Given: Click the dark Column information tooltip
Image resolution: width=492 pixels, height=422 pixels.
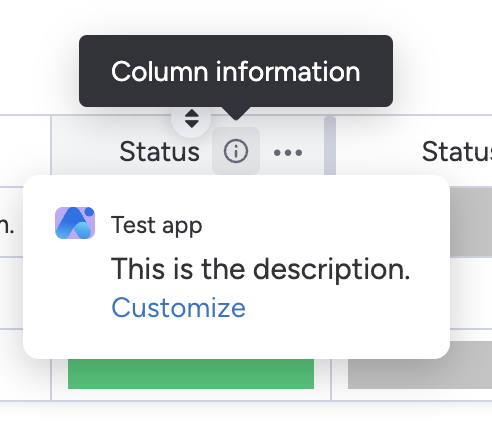Looking at the screenshot, I should [x=236, y=71].
